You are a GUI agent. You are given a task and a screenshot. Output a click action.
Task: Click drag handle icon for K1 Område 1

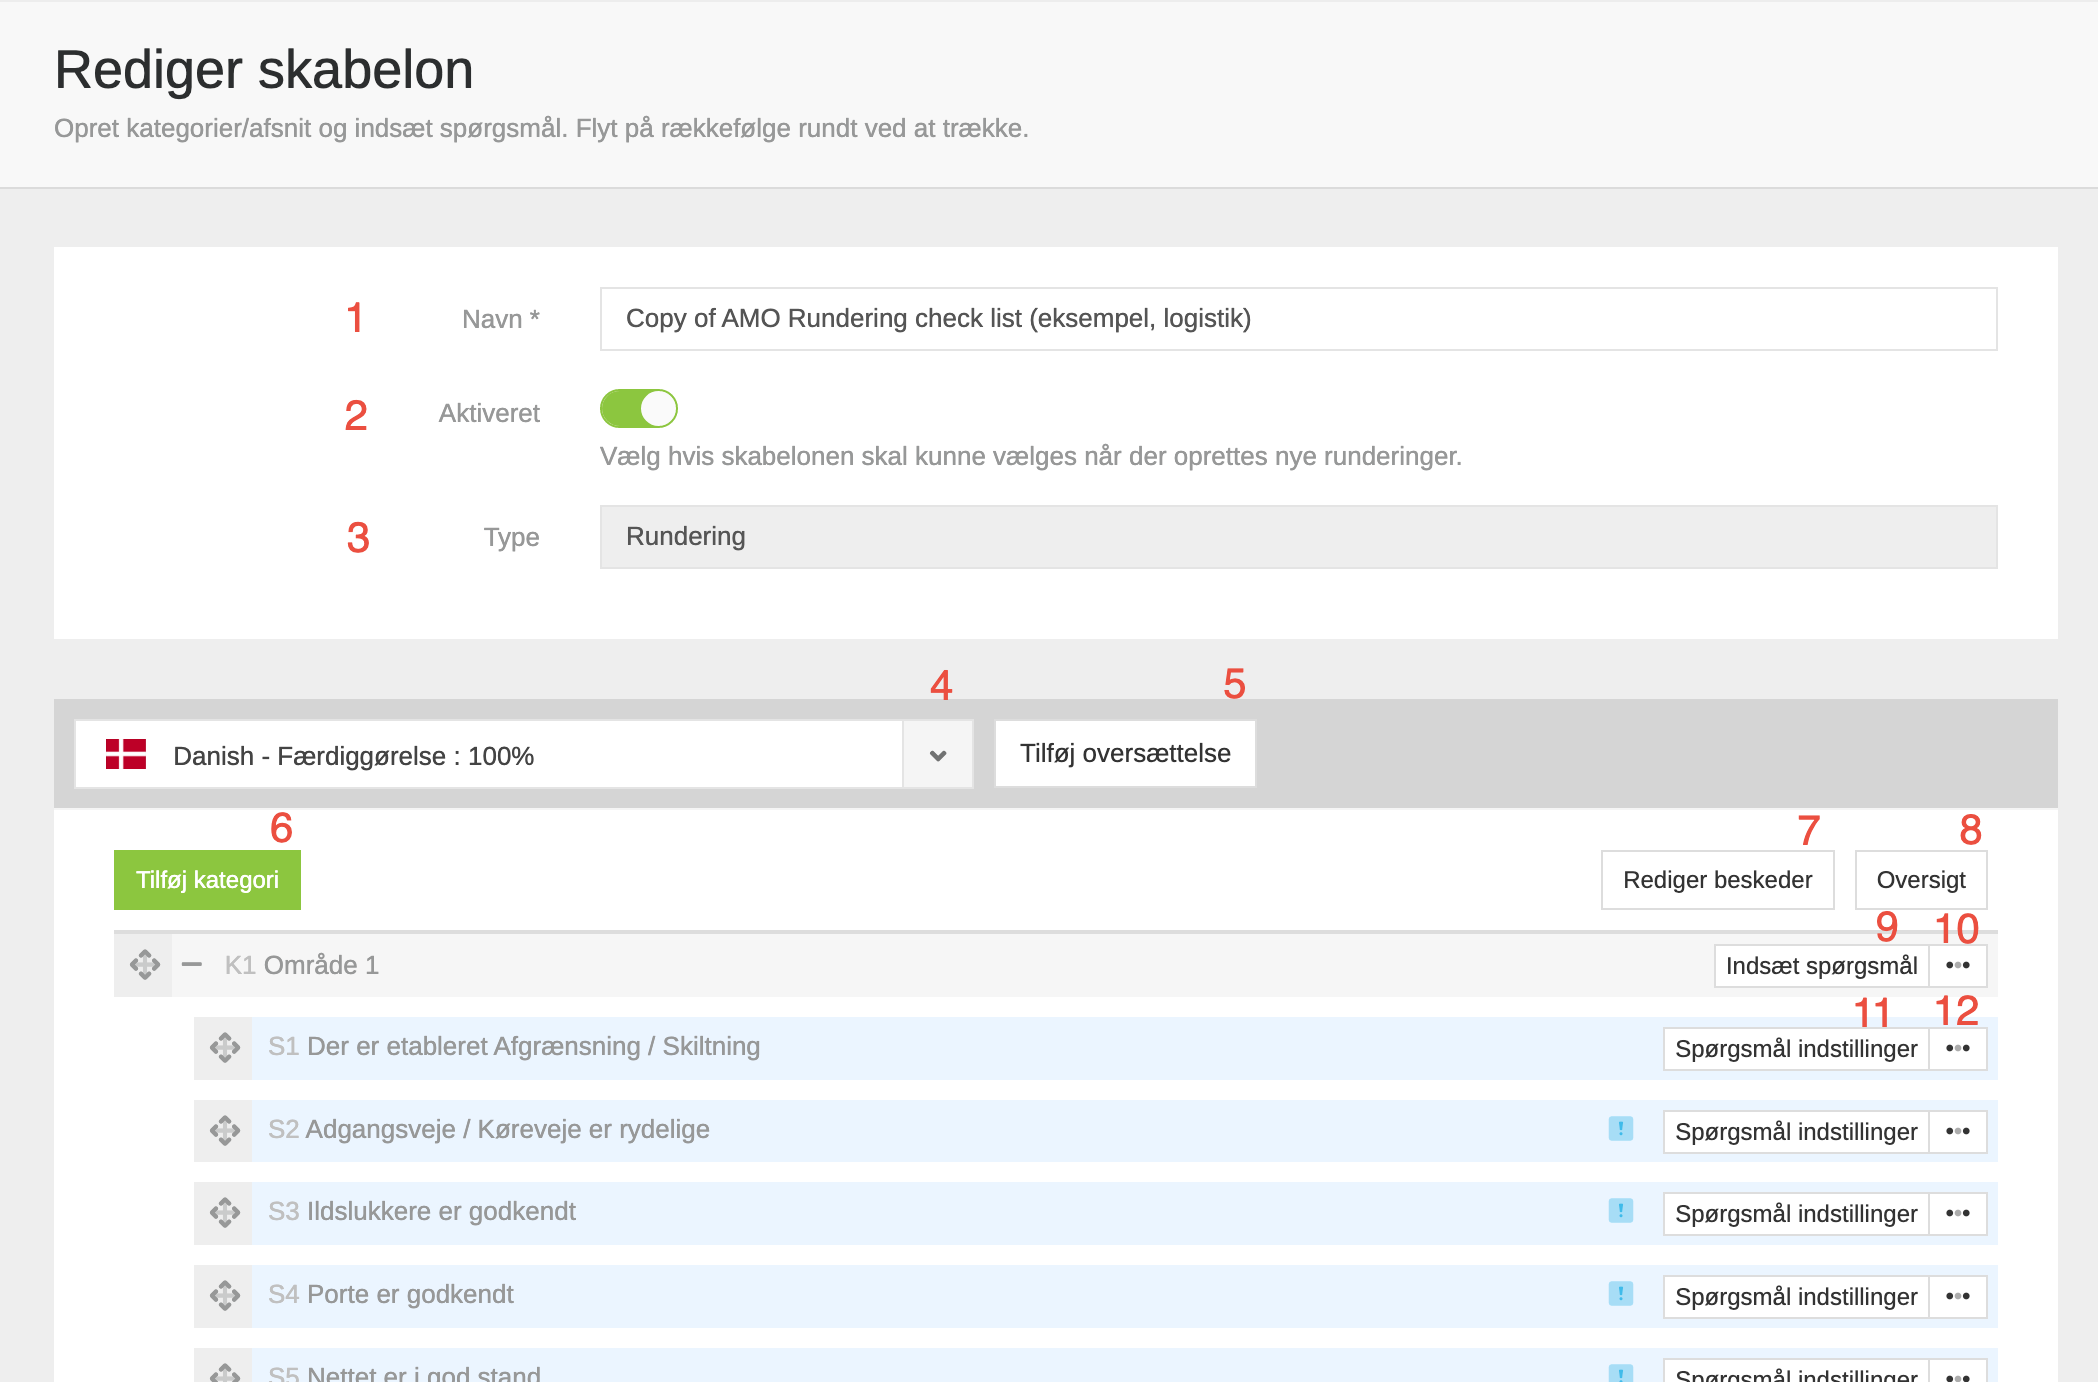tap(144, 965)
